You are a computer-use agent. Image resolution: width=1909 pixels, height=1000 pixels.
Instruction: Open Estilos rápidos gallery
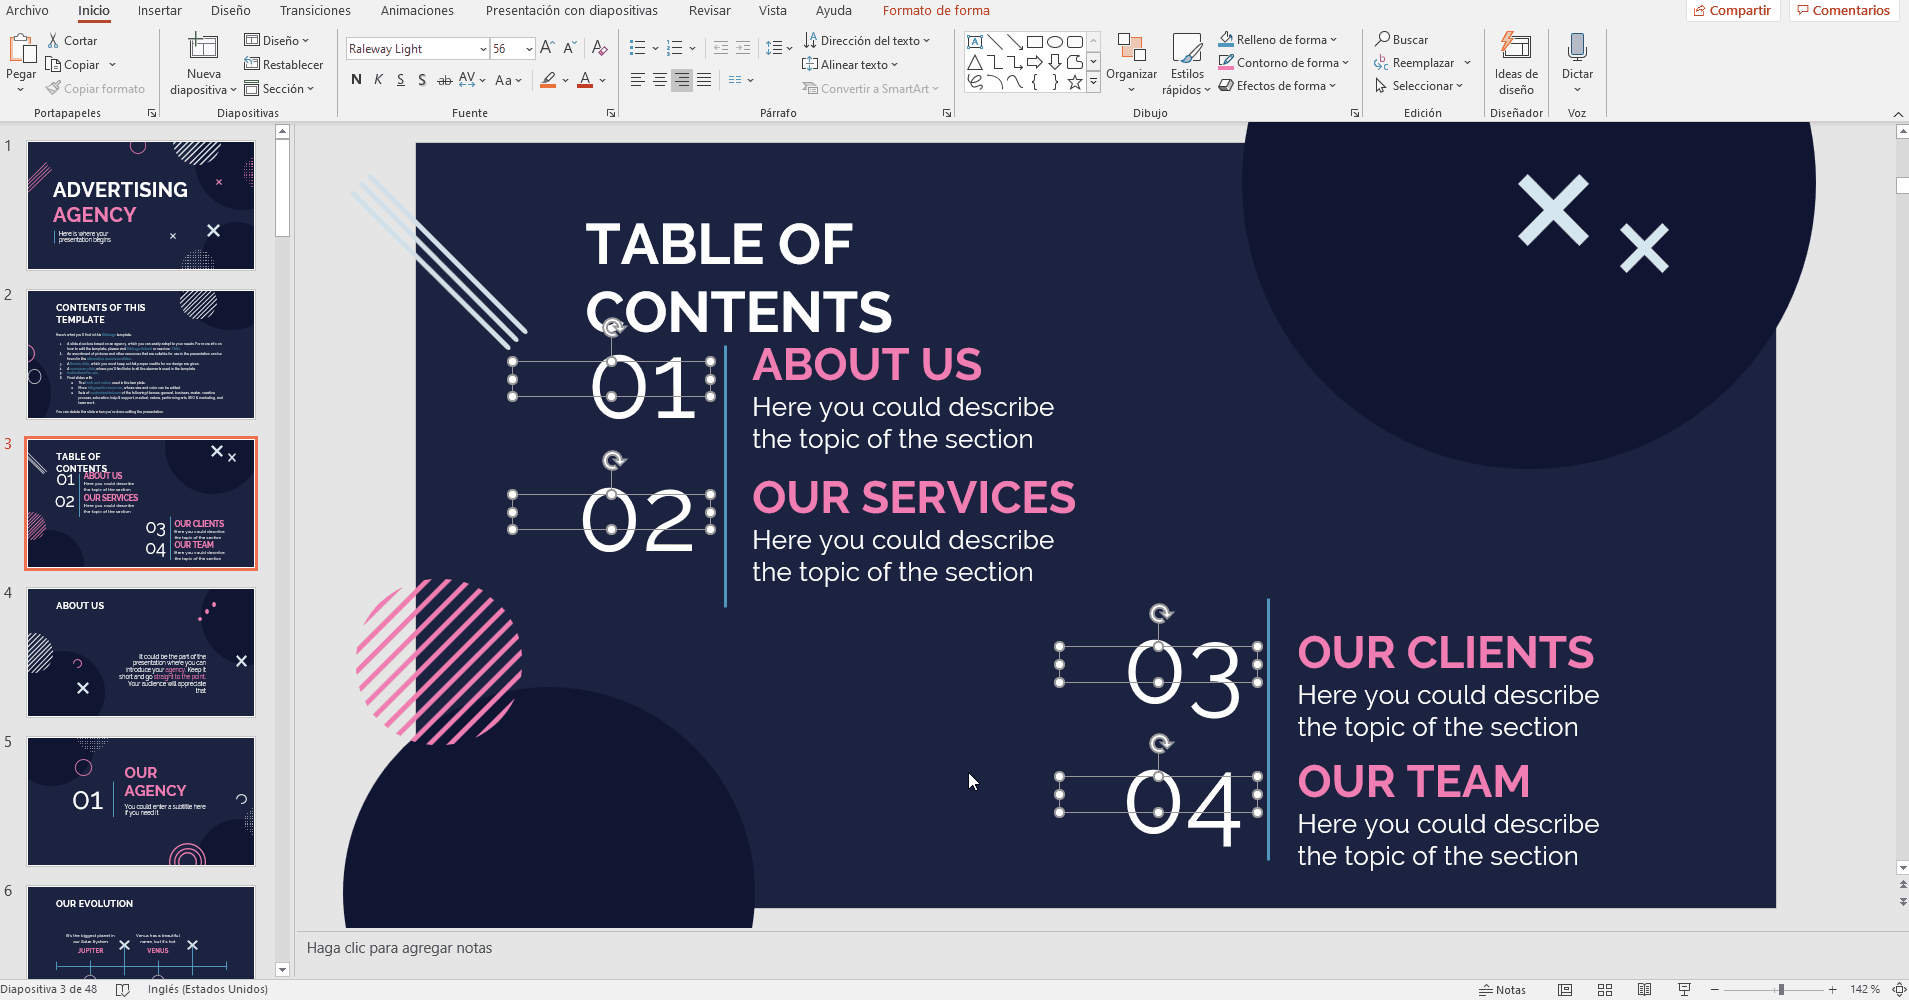tap(1187, 64)
